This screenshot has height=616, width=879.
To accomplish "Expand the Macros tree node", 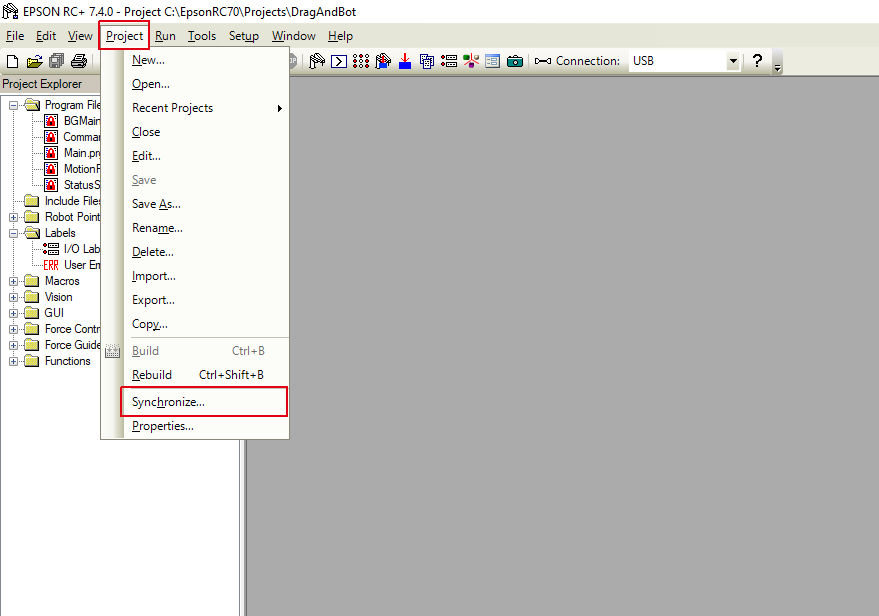I will tap(13, 281).
